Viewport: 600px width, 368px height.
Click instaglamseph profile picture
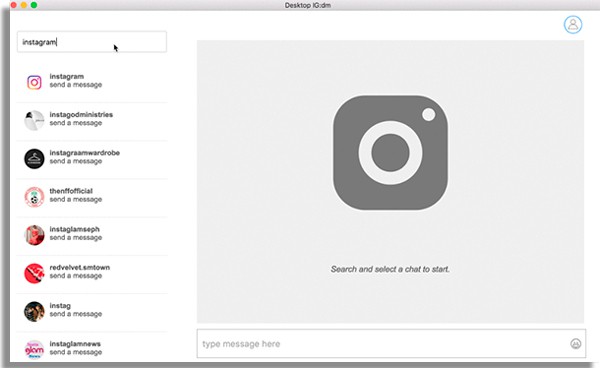tap(34, 235)
